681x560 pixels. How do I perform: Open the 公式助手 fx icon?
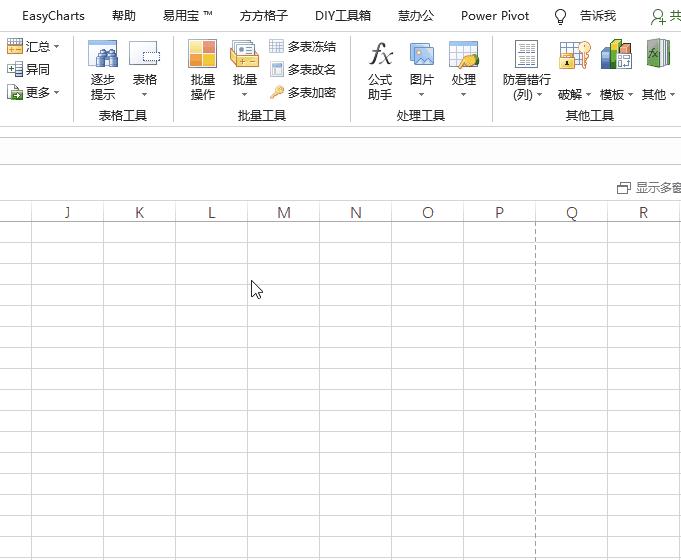point(380,53)
